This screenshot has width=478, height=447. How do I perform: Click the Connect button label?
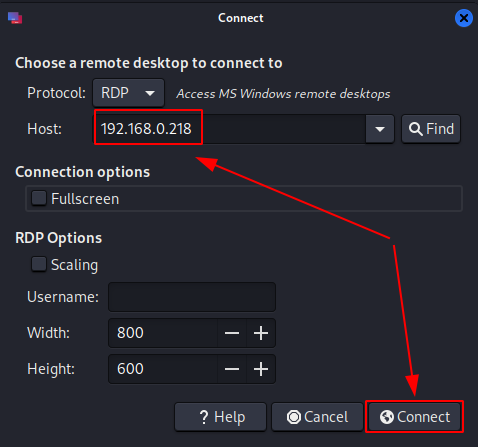coord(424,417)
